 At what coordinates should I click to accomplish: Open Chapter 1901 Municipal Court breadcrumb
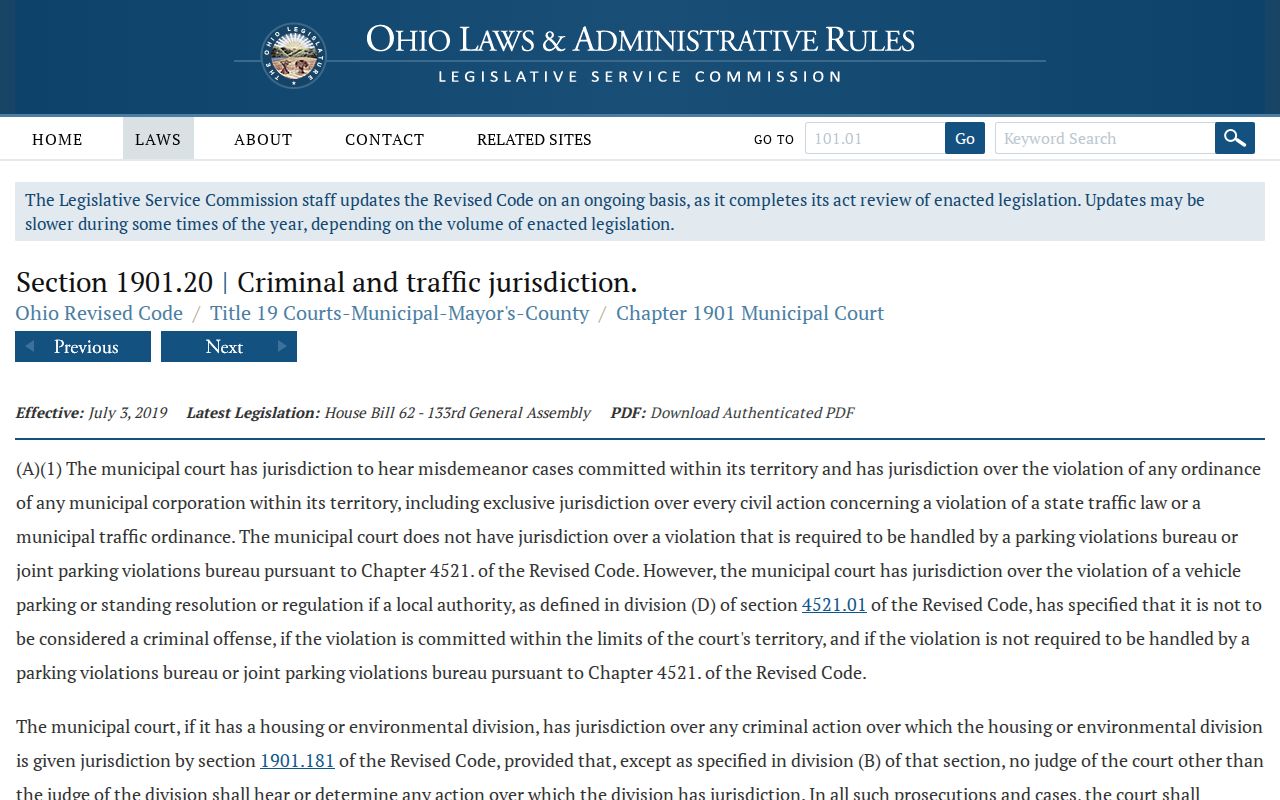750,313
